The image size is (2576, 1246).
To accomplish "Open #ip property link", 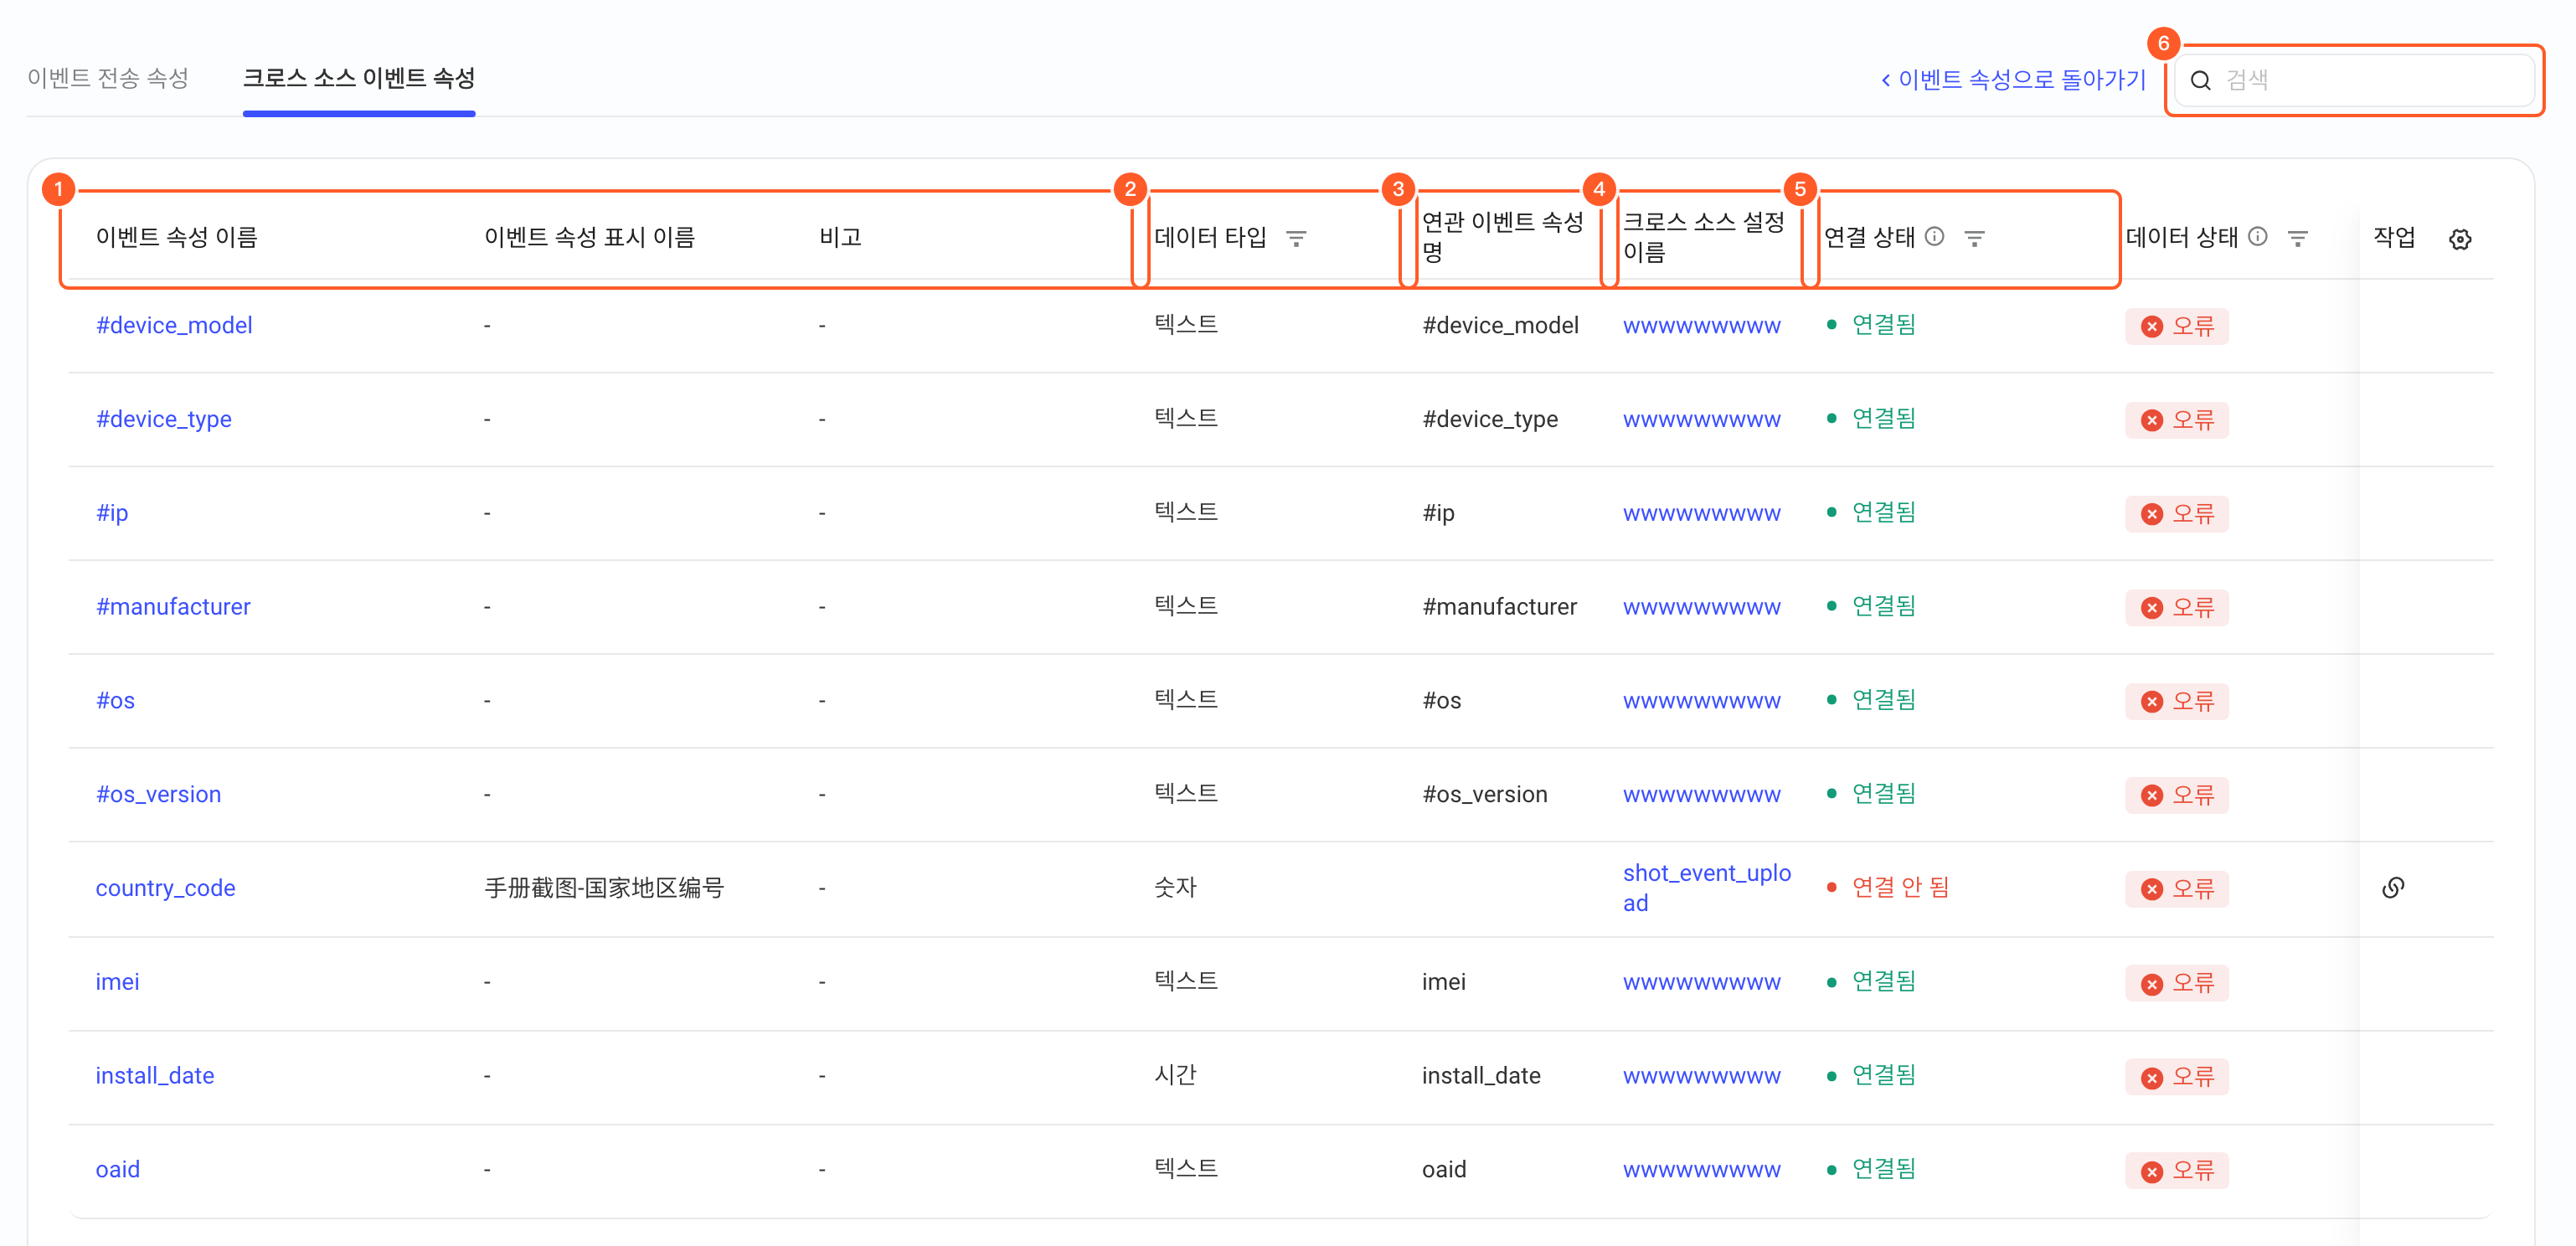I will [112, 513].
